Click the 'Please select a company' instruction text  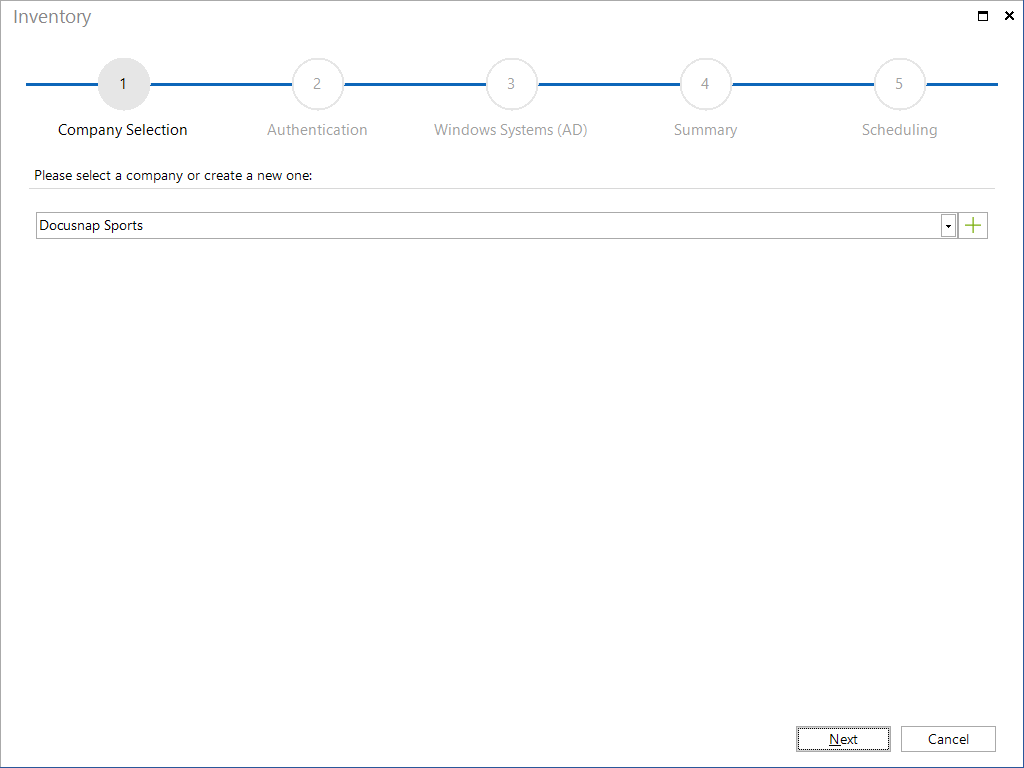[173, 176]
